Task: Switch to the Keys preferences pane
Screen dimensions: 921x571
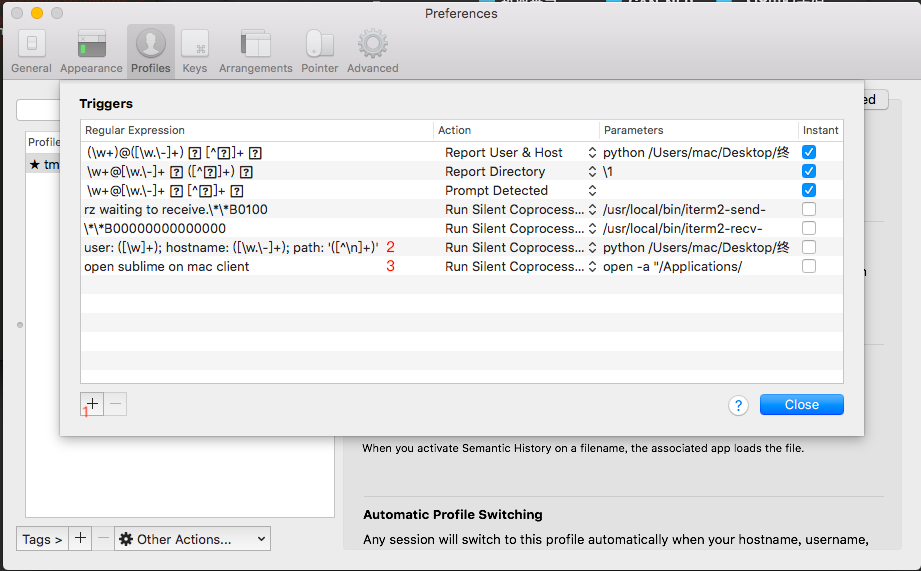Action: (194, 51)
